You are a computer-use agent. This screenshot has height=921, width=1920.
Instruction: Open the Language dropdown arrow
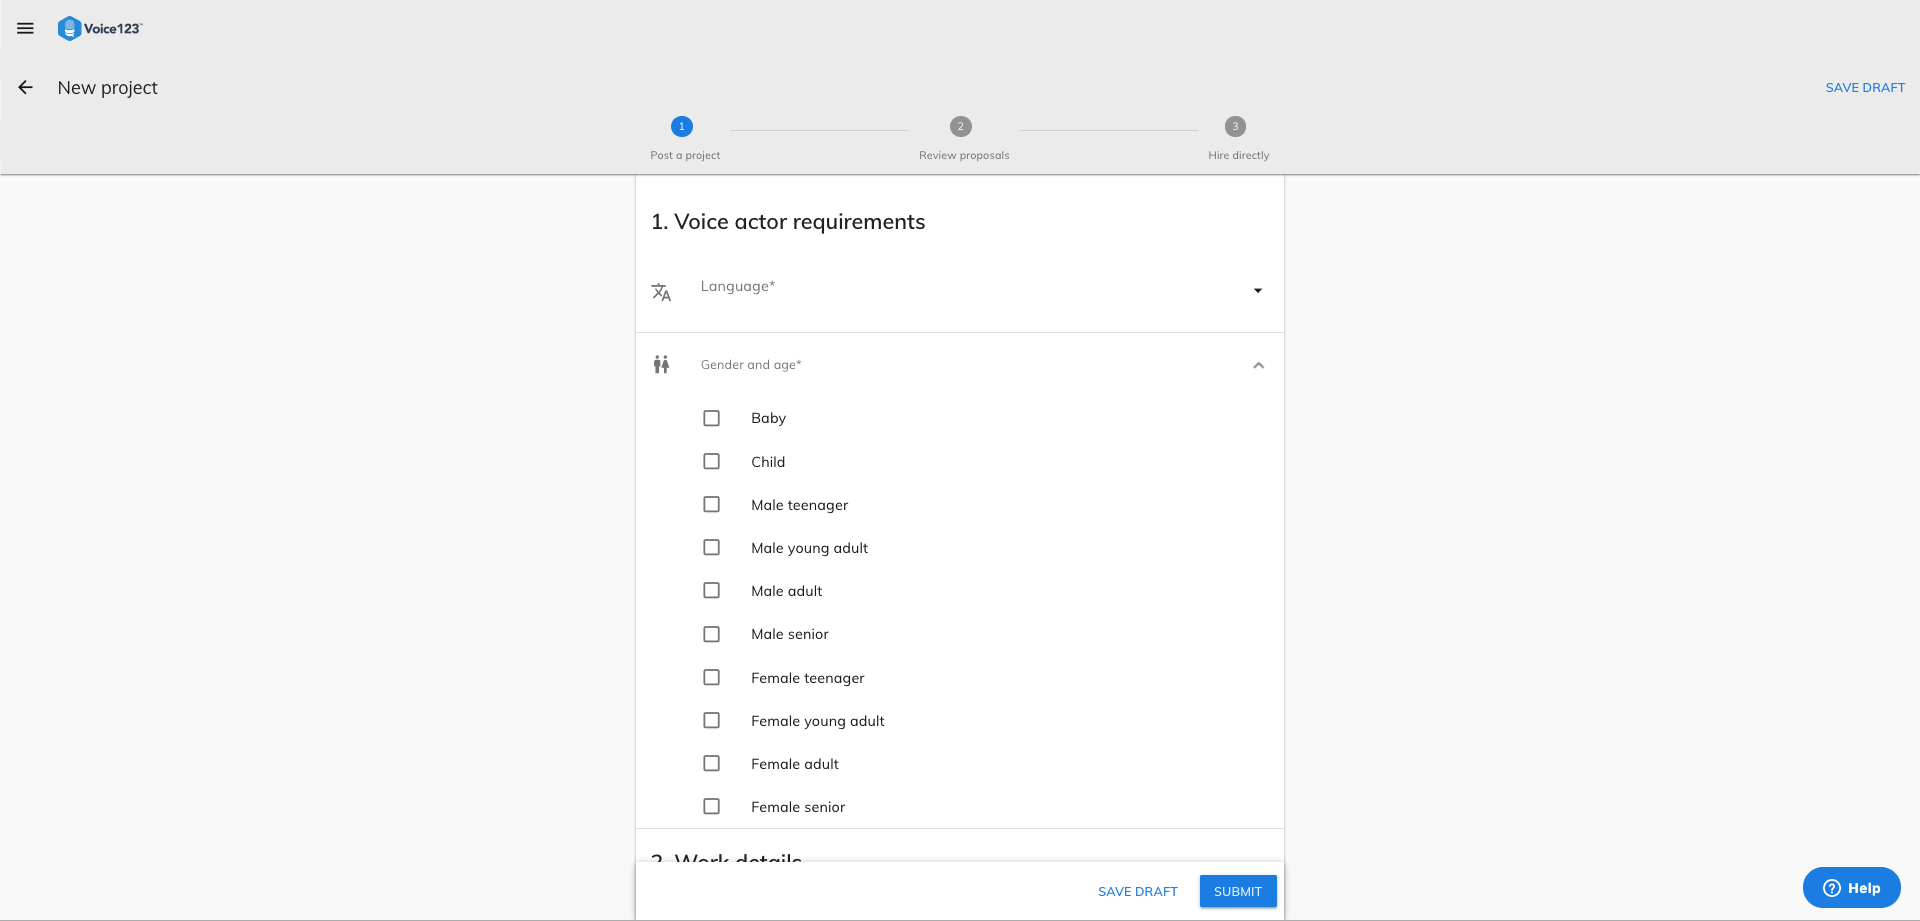pos(1258,291)
